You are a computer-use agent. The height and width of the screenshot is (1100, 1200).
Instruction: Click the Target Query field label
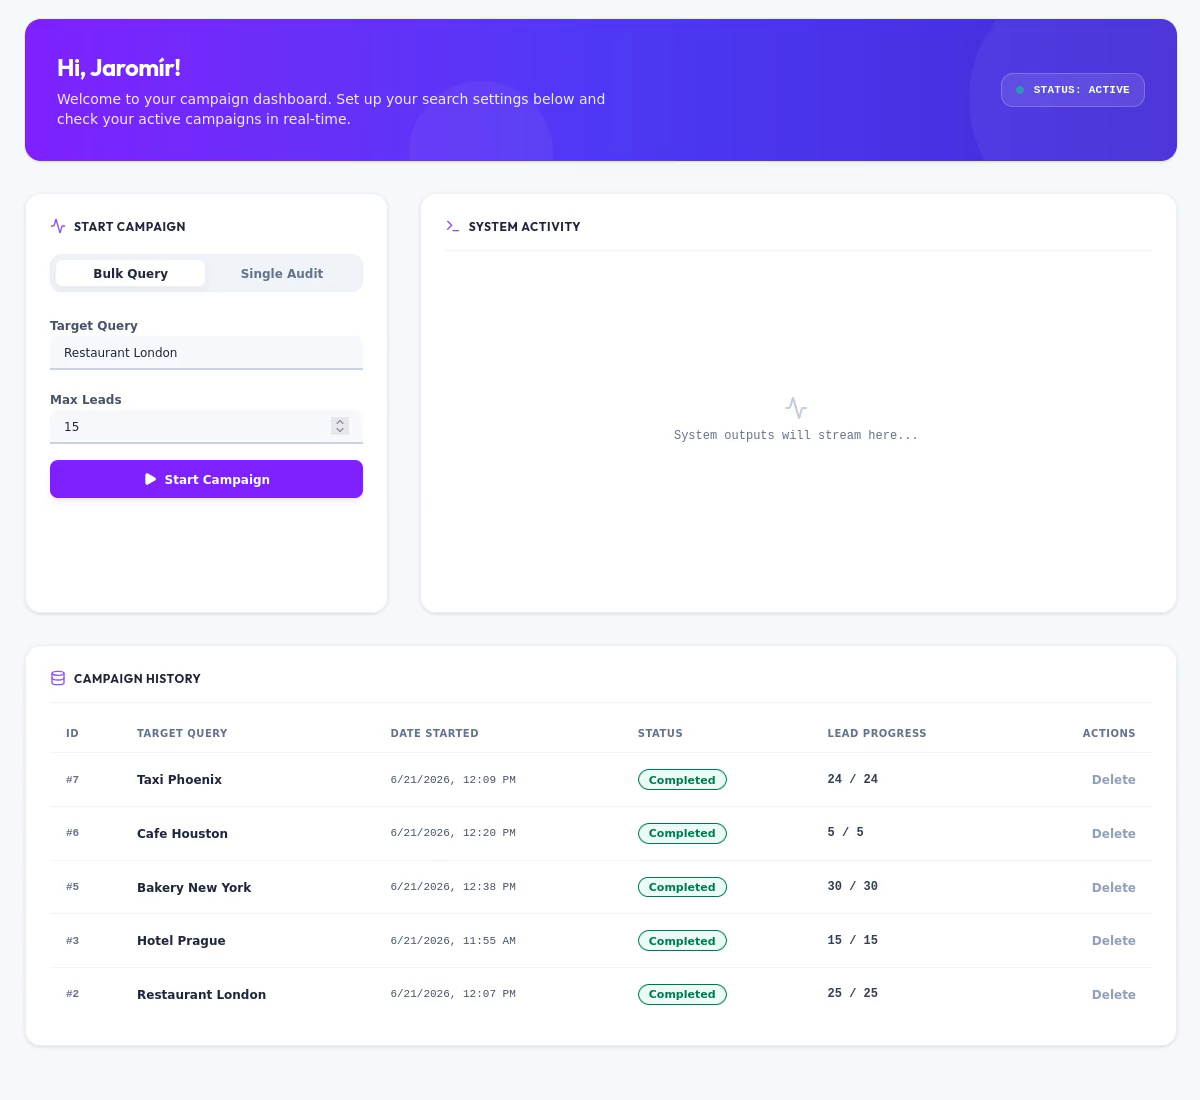pyautogui.click(x=94, y=326)
